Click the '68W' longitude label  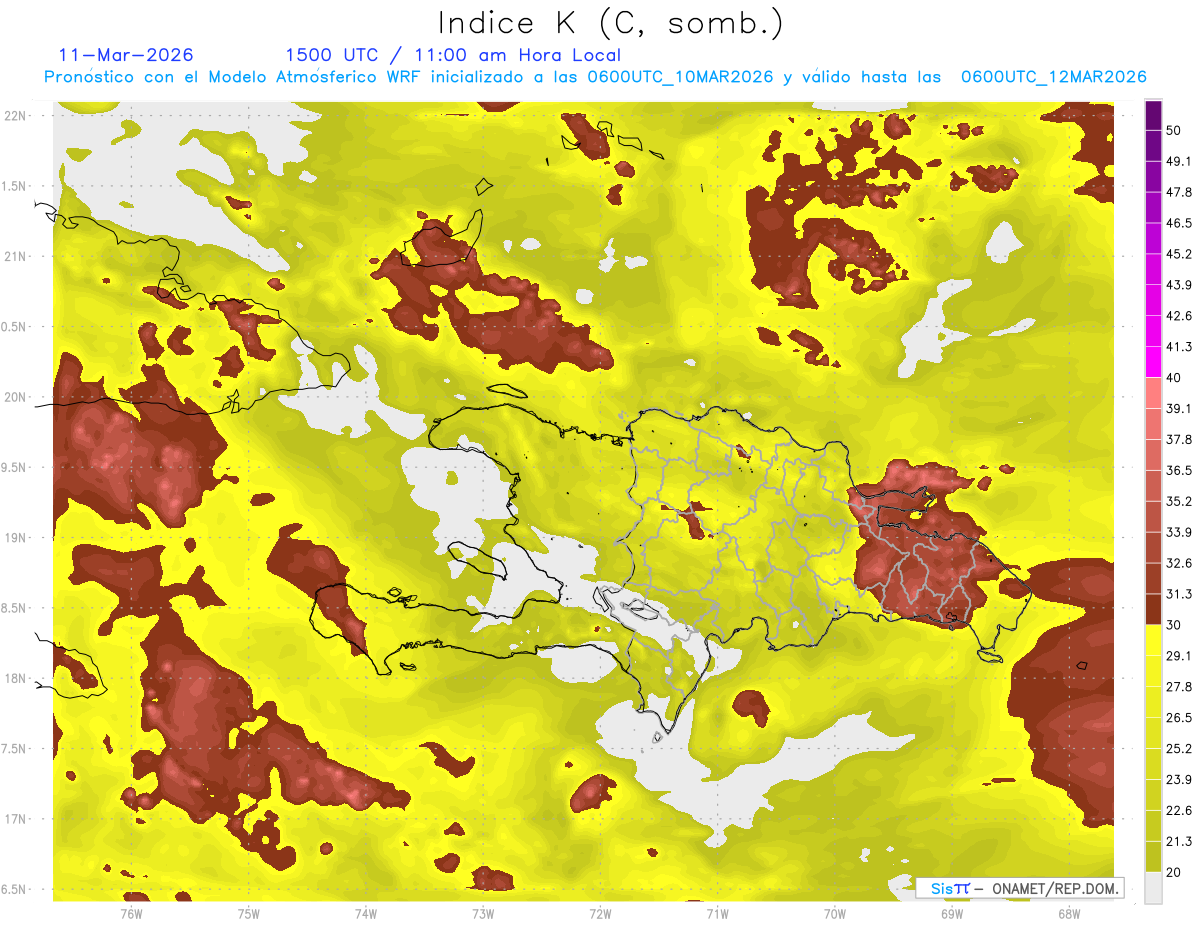(x=1069, y=914)
